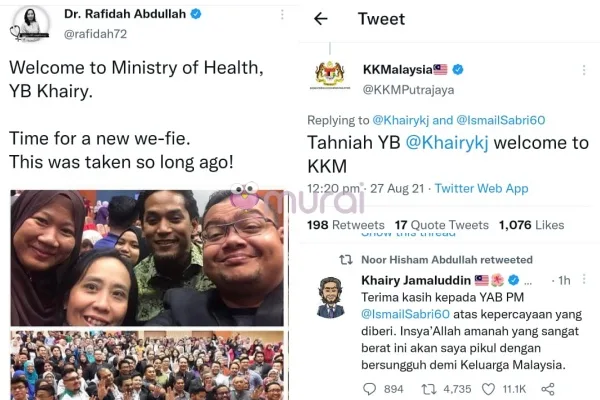Viewport: 600px width, 400px height.
Task: Click the Twitter Web App source link
Action: click(x=481, y=188)
